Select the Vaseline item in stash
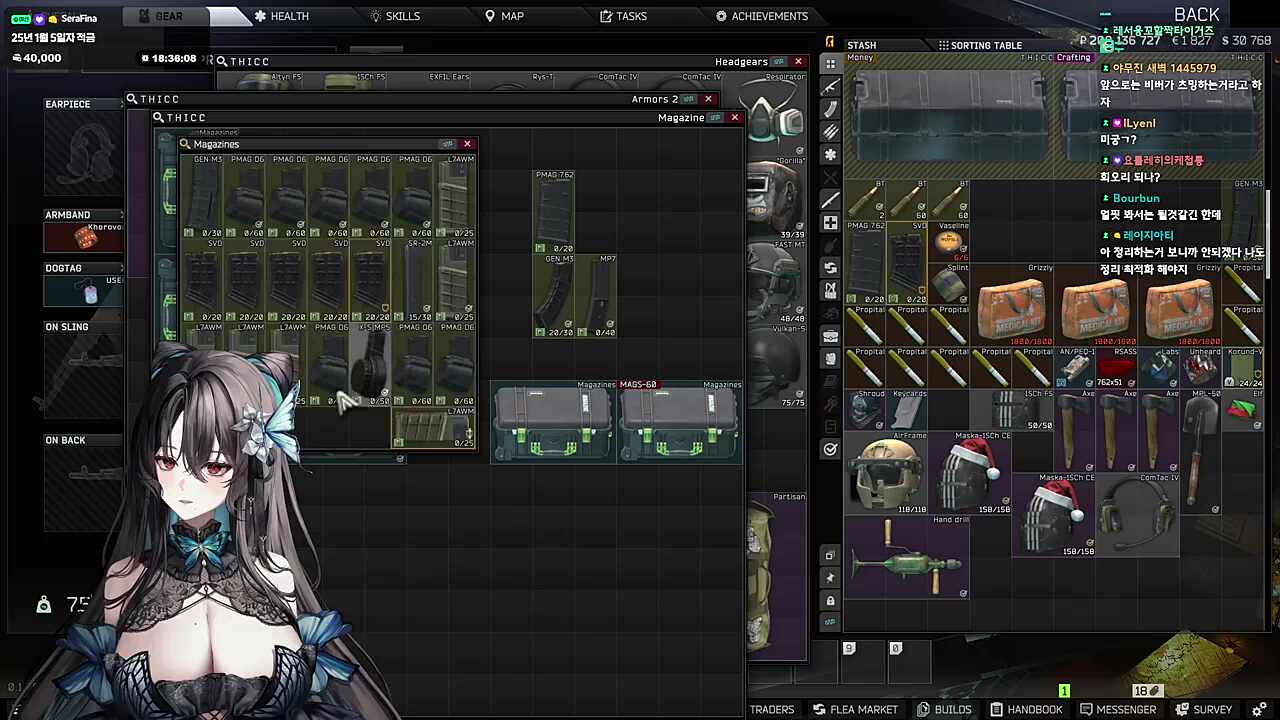The height and width of the screenshot is (720, 1280). click(x=949, y=242)
